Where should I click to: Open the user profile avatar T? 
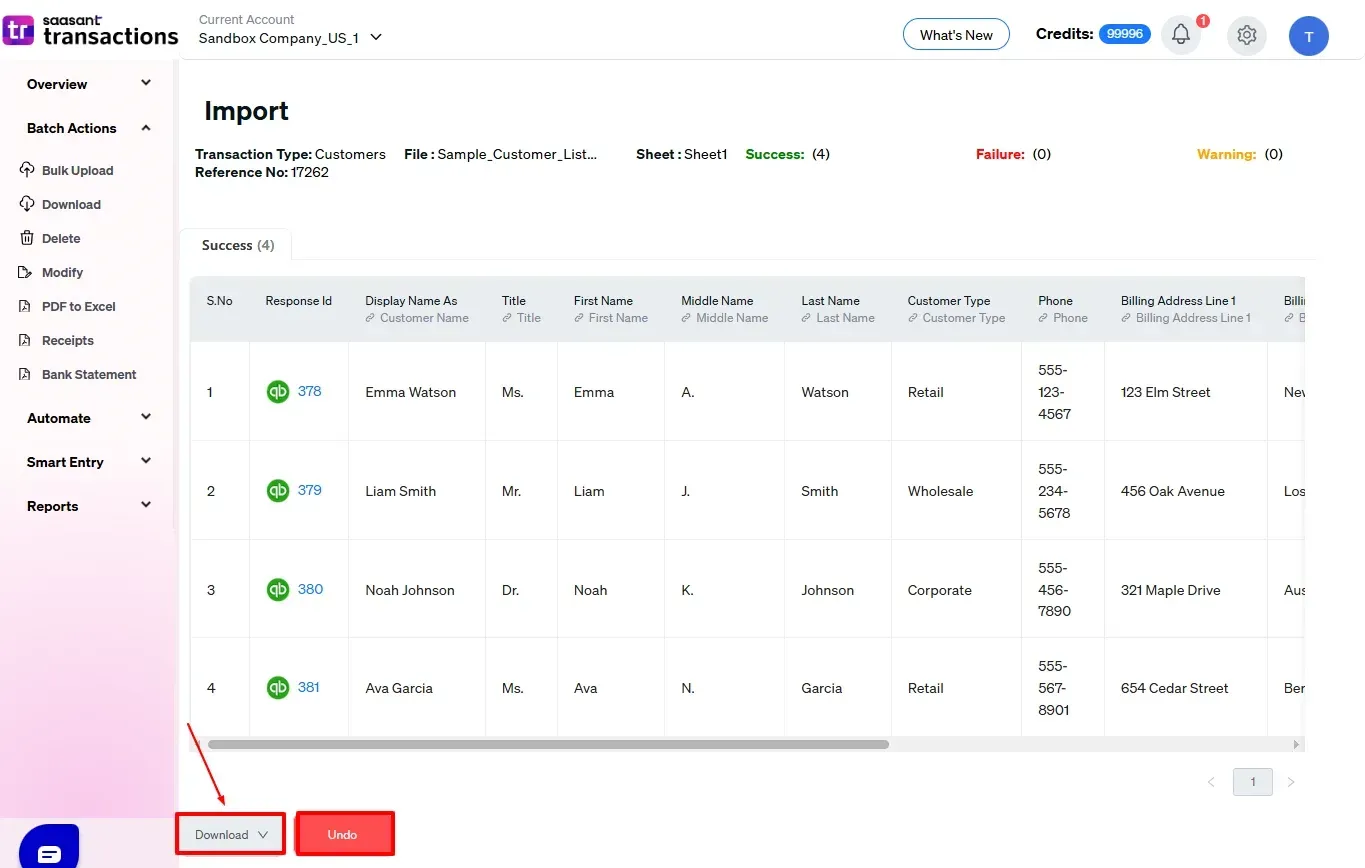coord(1309,36)
